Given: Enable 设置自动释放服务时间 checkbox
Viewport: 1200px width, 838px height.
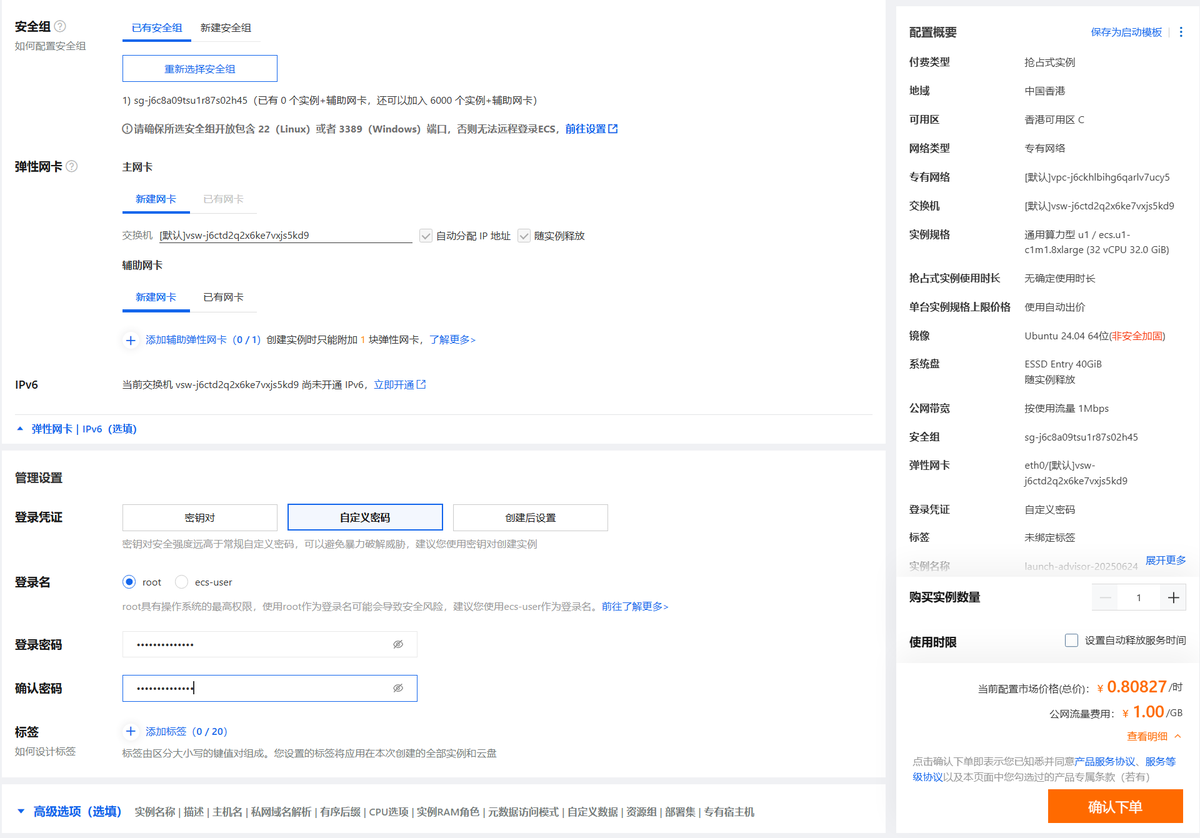Looking at the screenshot, I should coord(1071,640).
